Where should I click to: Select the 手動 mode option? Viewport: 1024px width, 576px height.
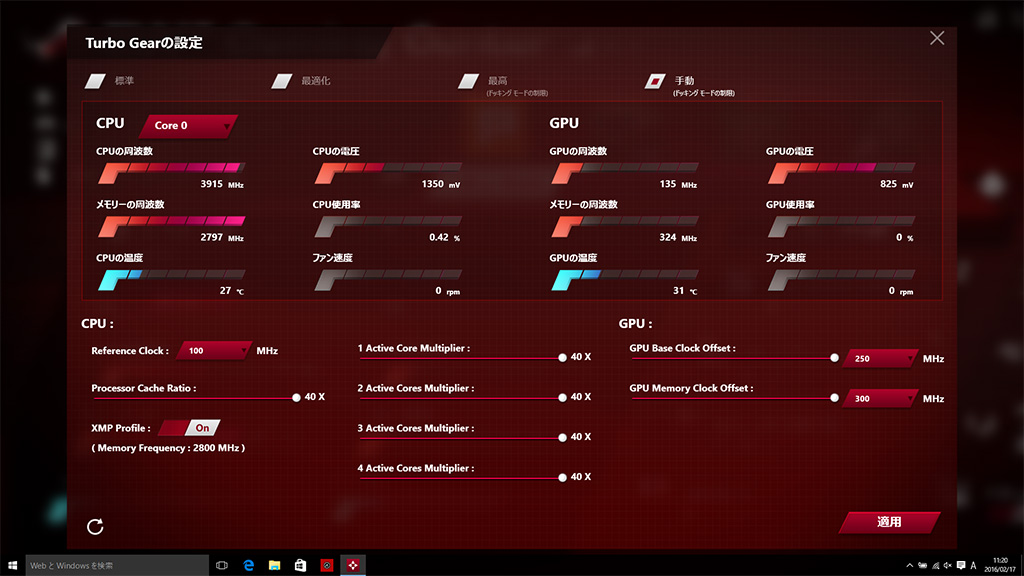(x=655, y=81)
